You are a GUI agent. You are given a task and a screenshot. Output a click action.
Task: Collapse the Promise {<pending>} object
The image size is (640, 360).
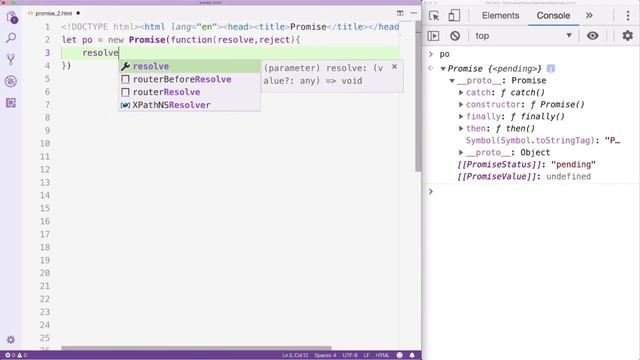point(443,69)
